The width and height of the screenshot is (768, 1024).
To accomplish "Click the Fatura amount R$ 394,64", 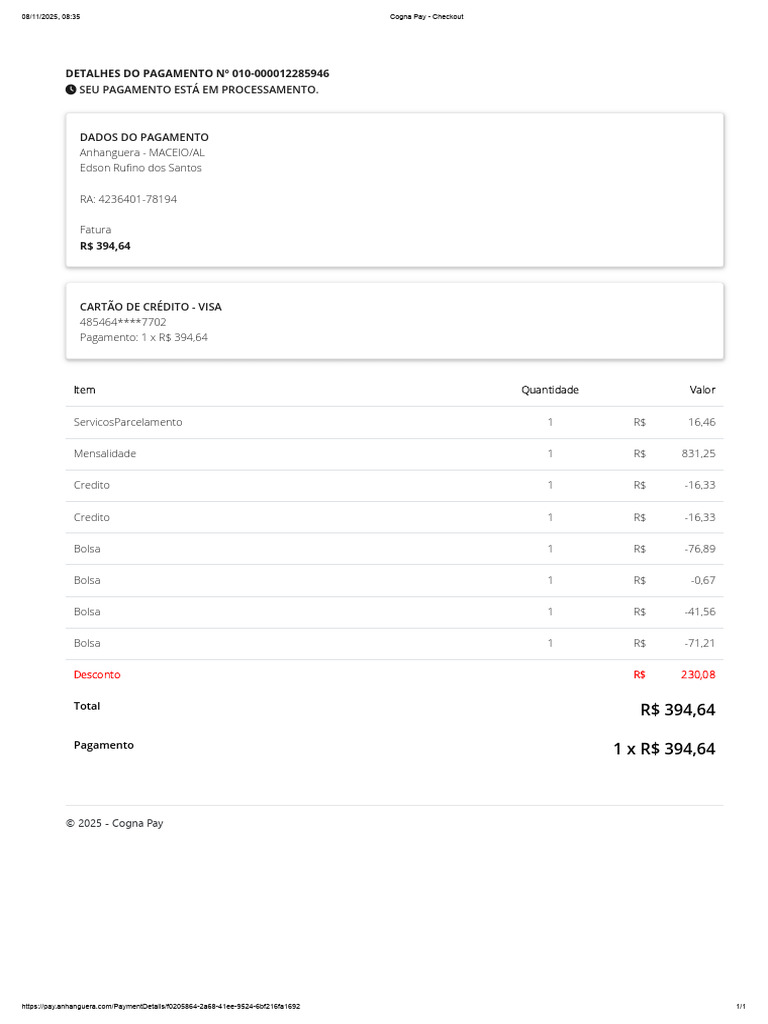I will tap(105, 246).
